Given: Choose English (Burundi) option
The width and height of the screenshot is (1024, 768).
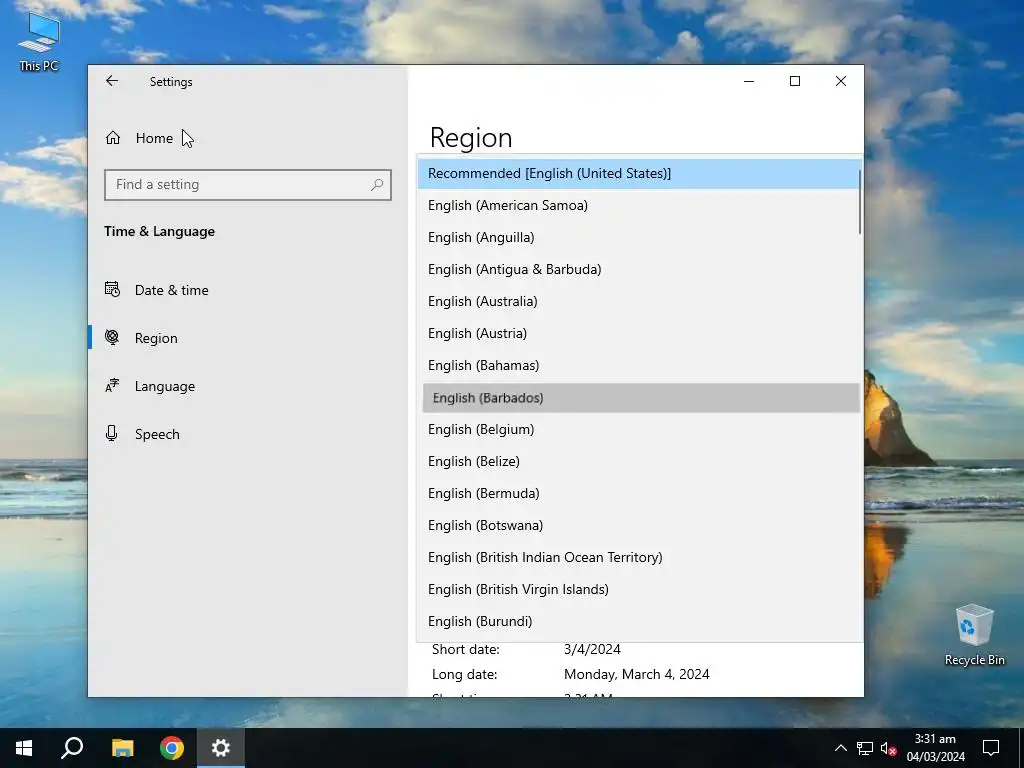Looking at the screenshot, I should point(639,622).
